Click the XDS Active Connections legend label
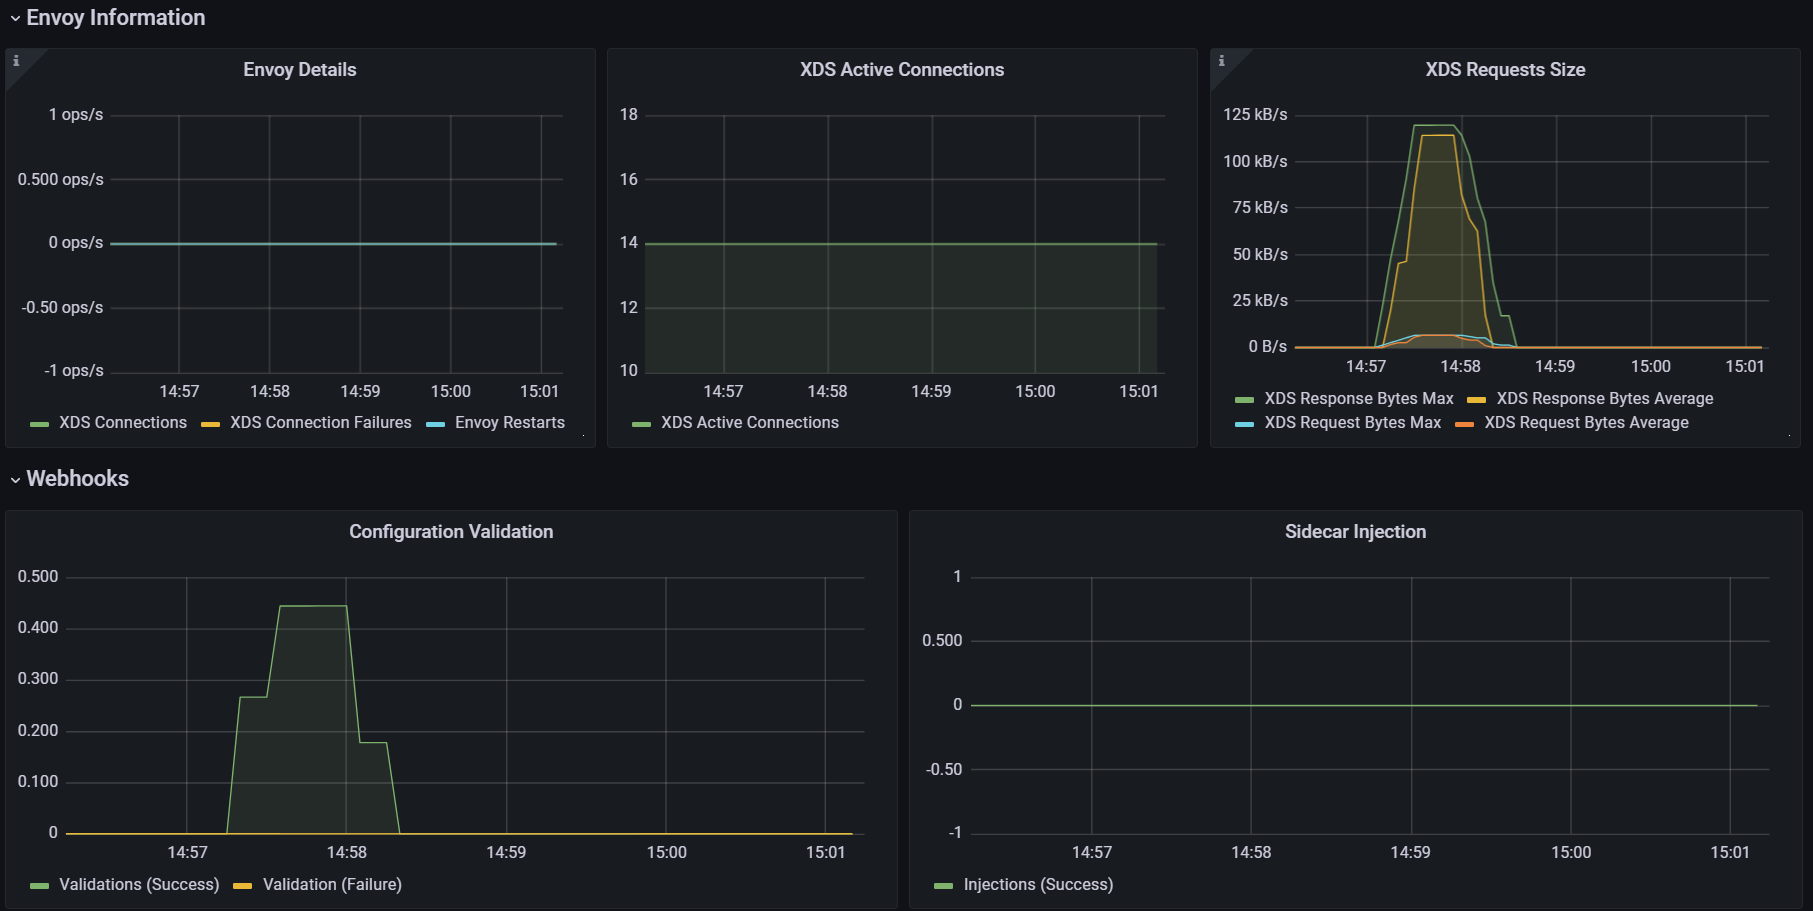Viewport: 1813px width, 911px height. 749,423
